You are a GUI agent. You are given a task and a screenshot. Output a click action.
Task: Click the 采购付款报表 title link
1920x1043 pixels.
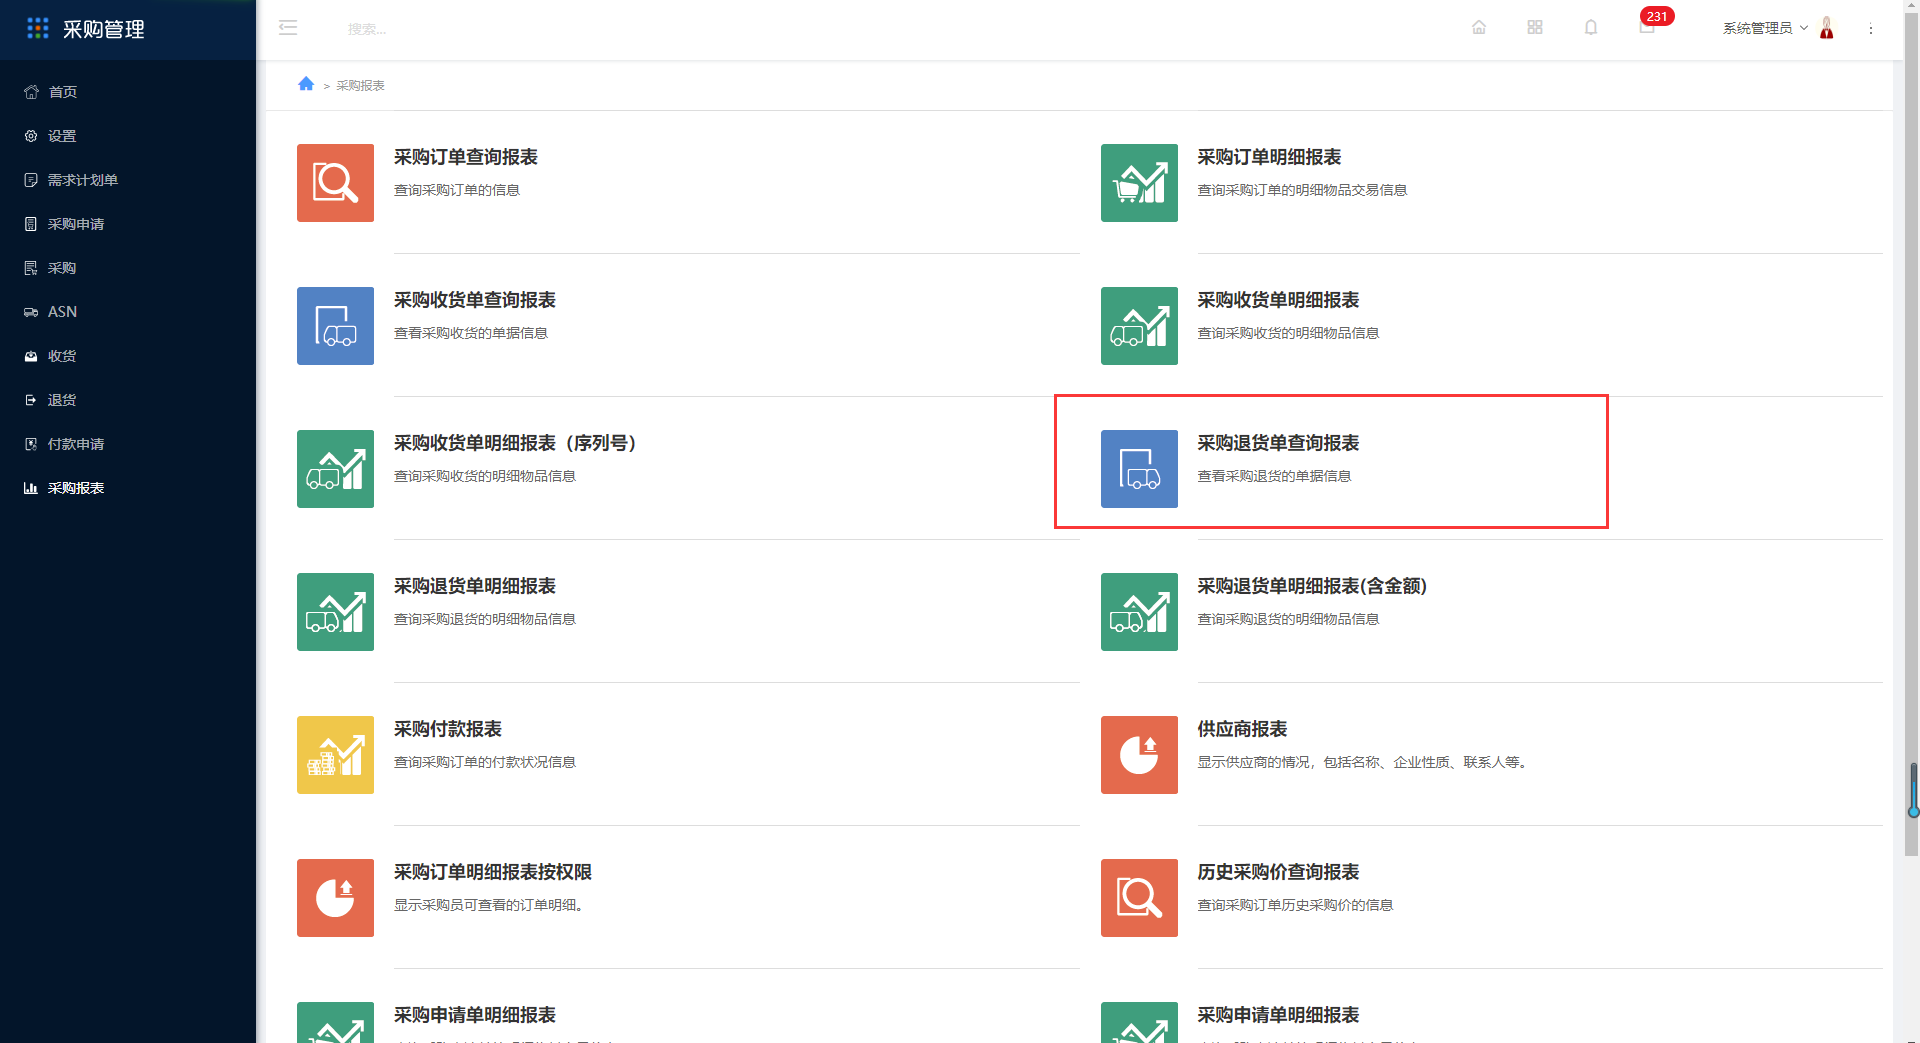[x=448, y=729]
